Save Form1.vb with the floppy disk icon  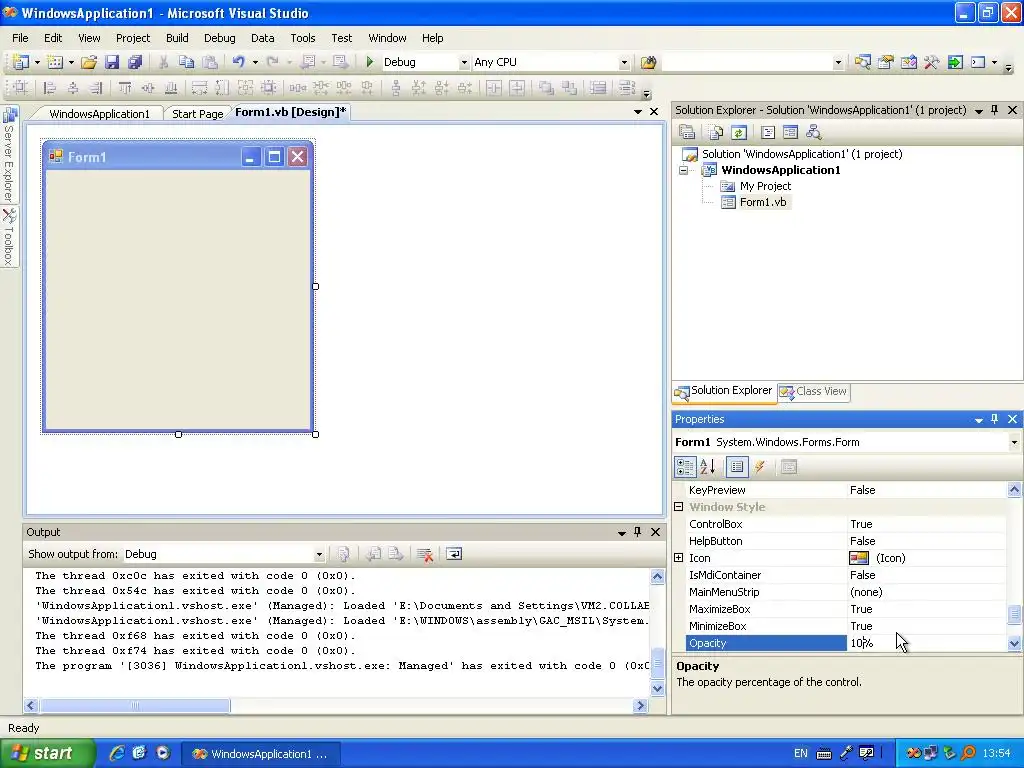pos(112,62)
